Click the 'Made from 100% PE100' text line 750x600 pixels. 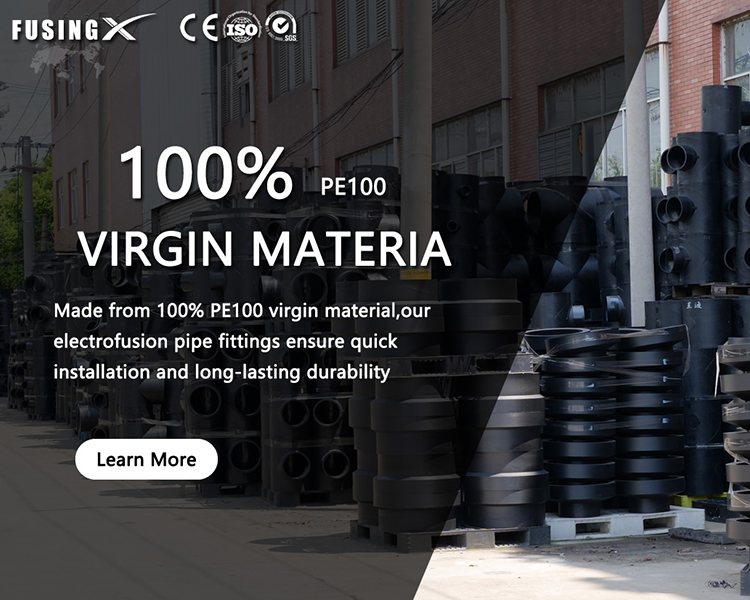(x=242, y=311)
